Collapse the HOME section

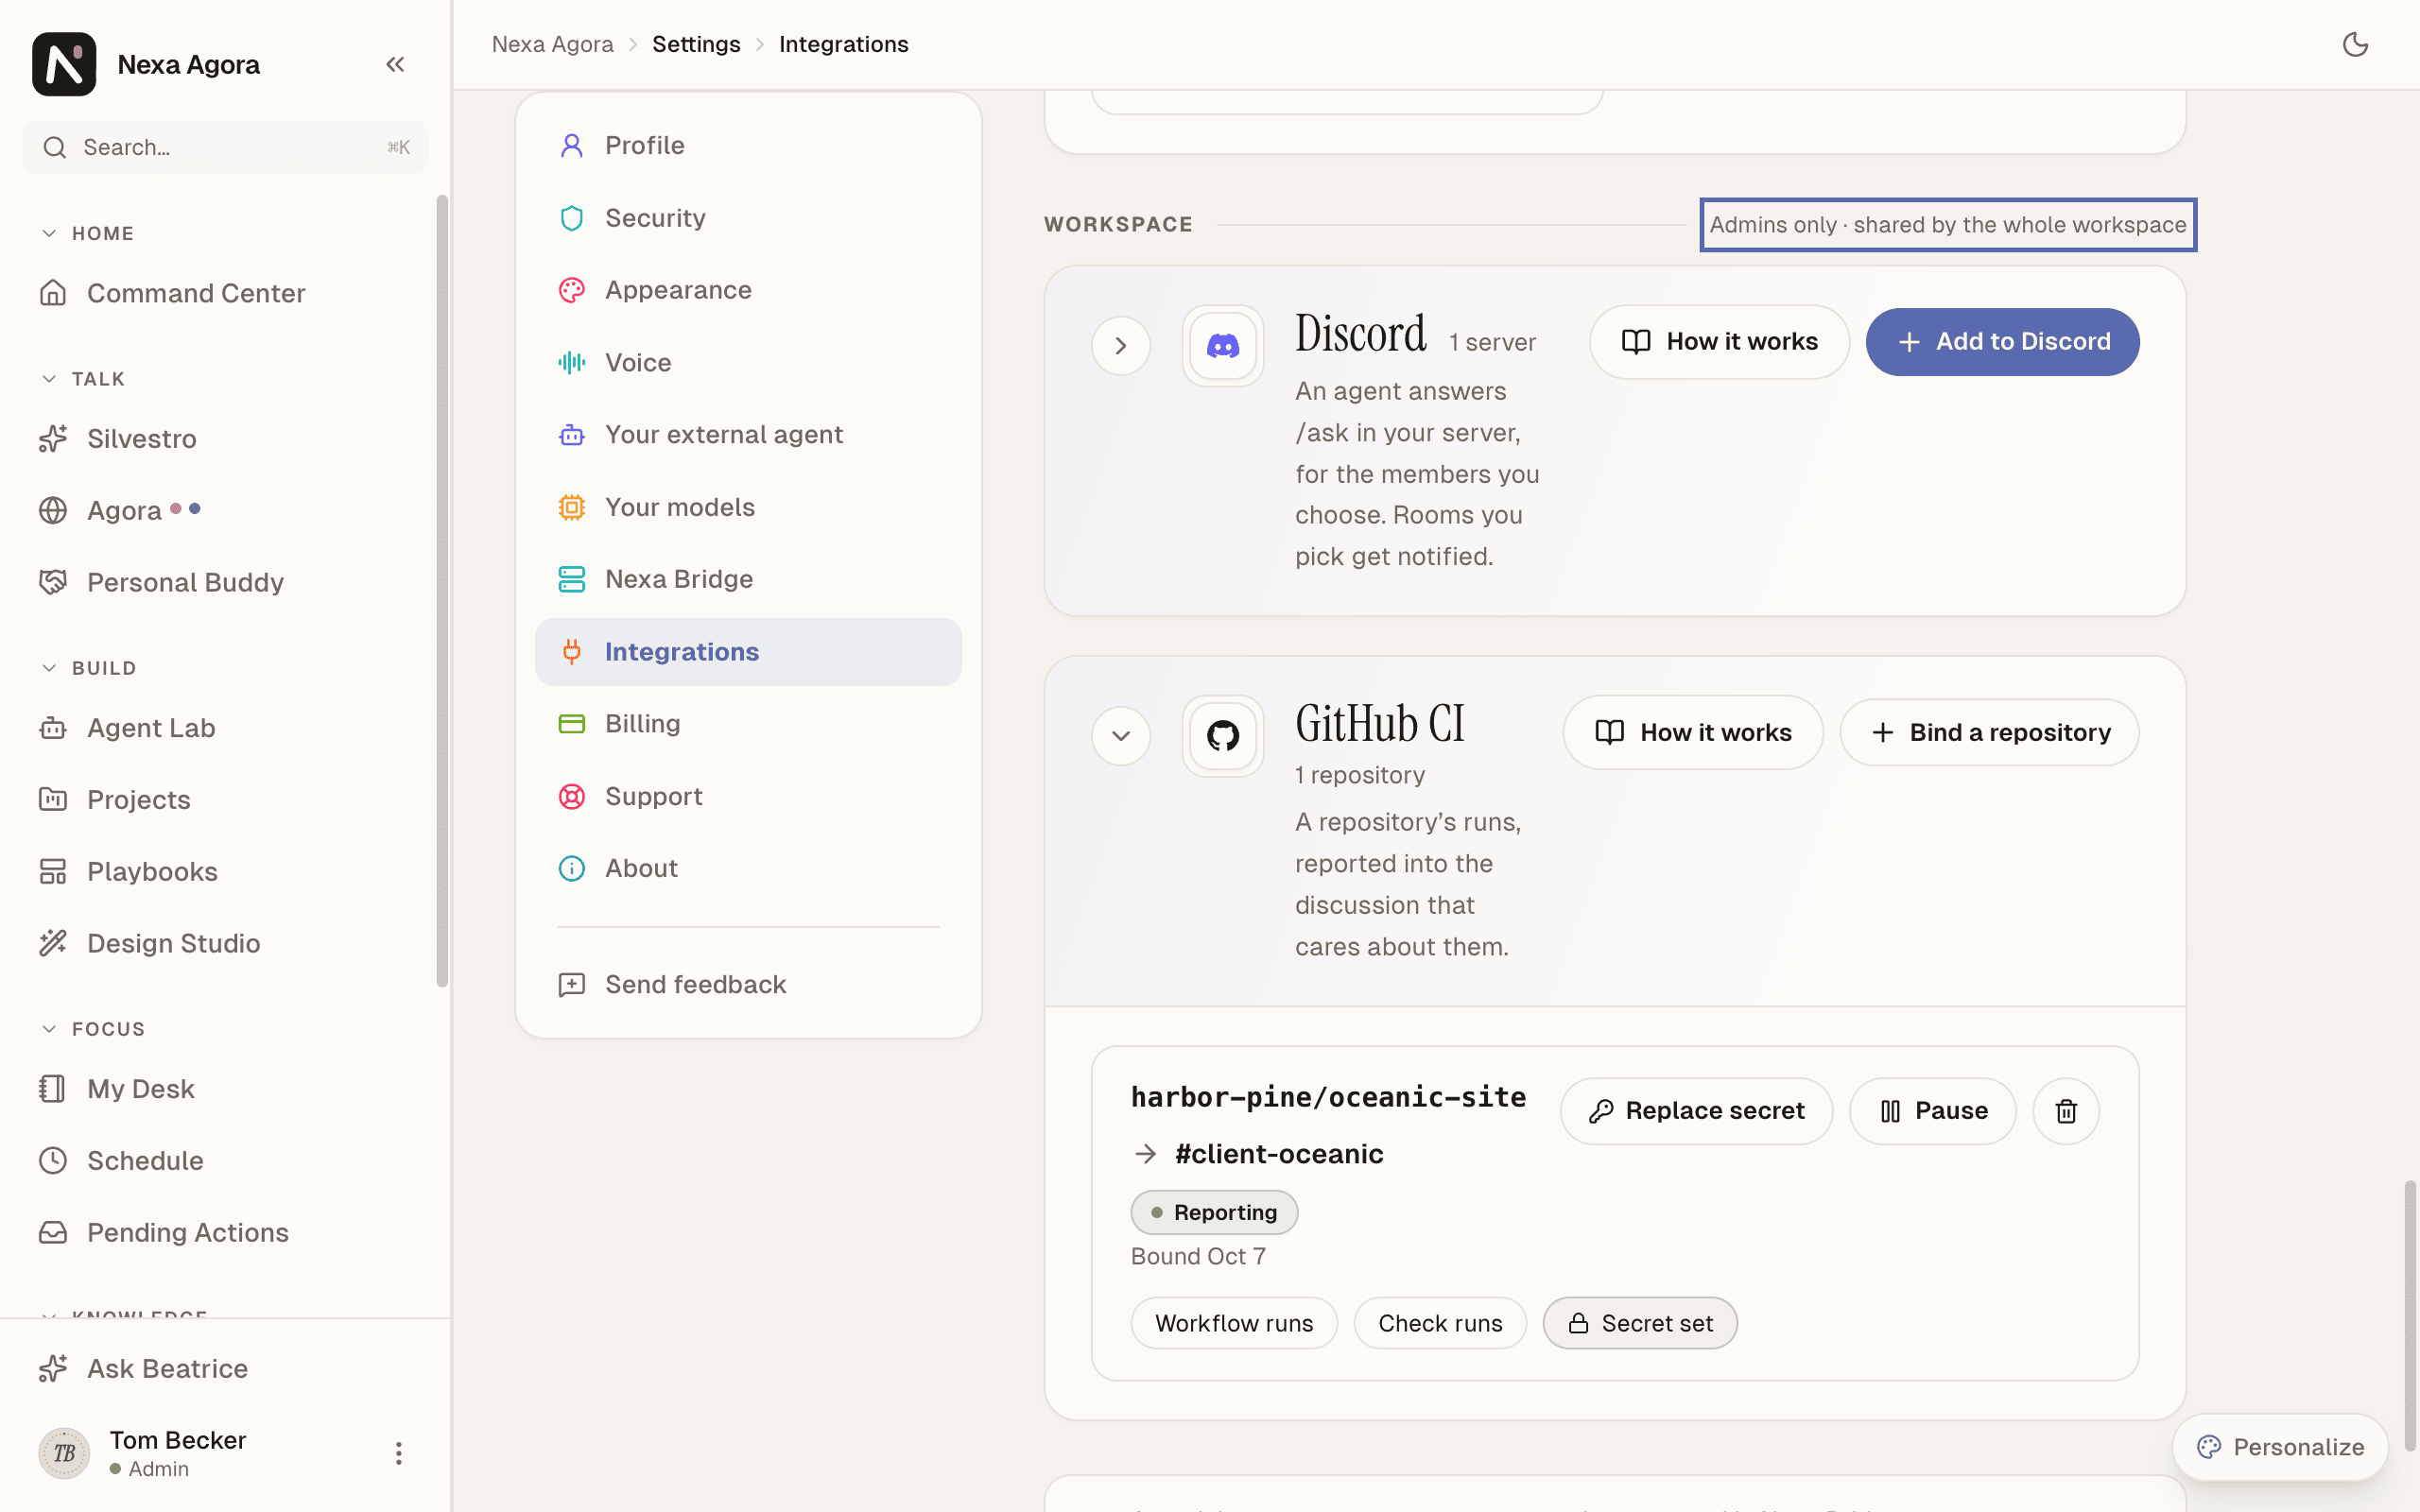(x=88, y=233)
